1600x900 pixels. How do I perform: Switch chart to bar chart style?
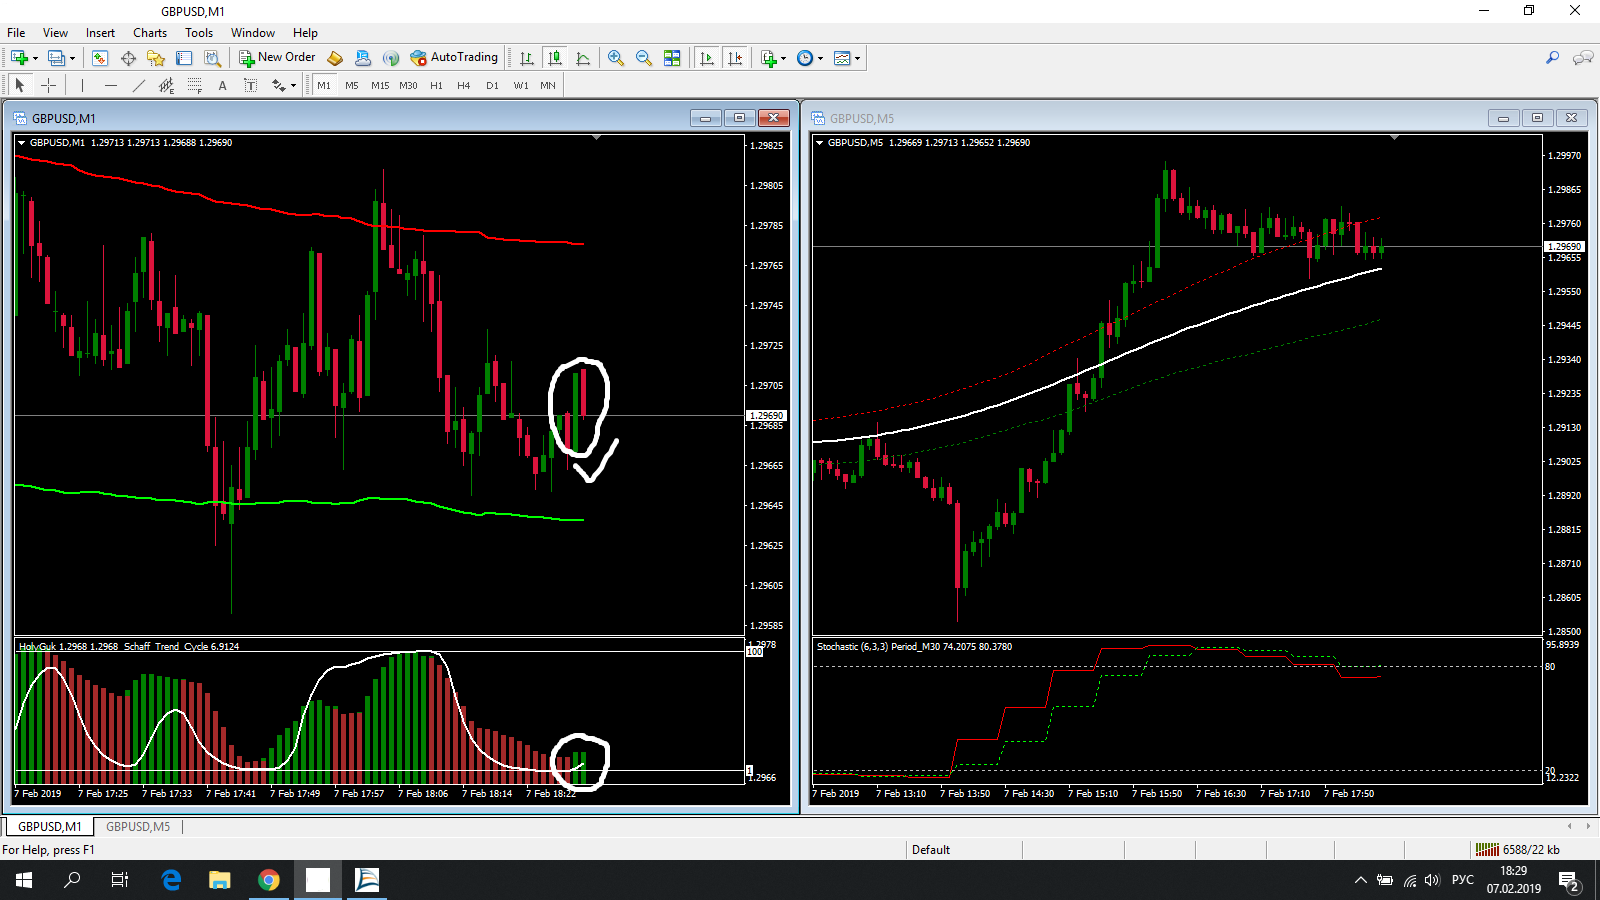click(x=527, y=58)
